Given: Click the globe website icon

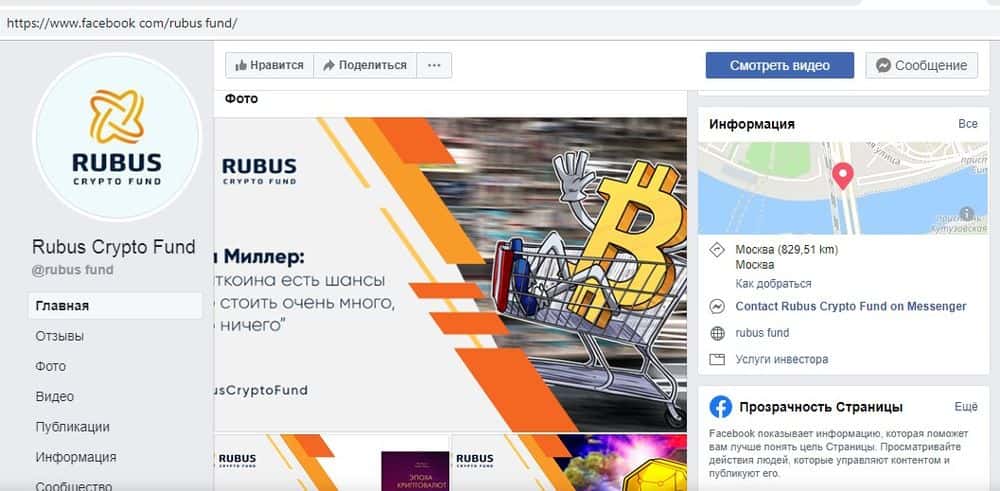Looking at the screenshot, I should pos(717,333).
